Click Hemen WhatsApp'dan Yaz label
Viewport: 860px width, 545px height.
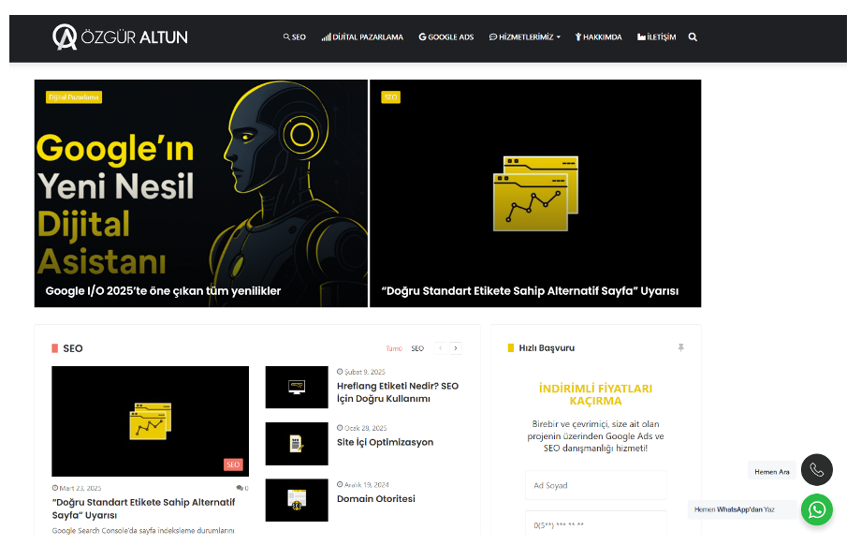(742, 509)
